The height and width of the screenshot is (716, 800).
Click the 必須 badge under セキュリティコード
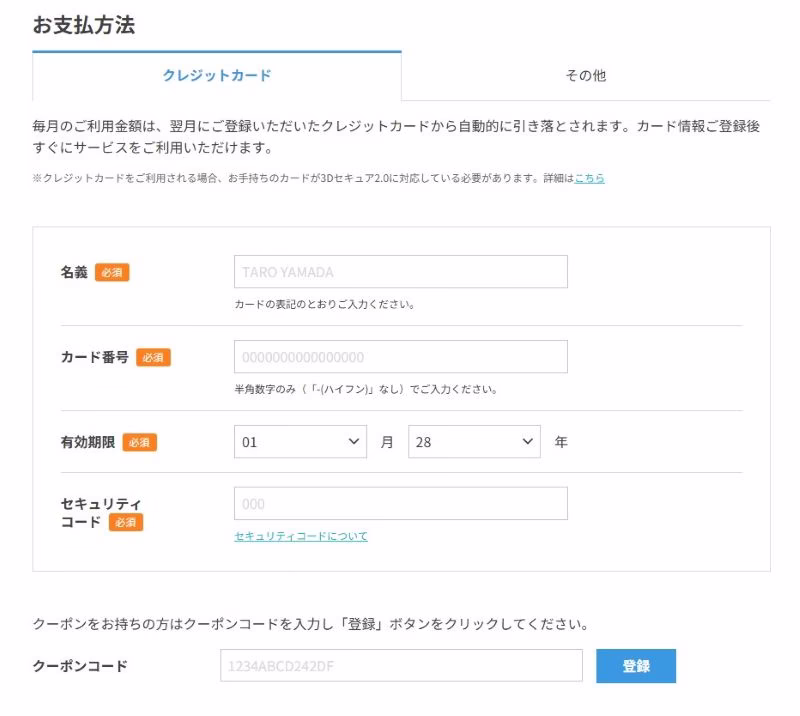pos(126,522)
